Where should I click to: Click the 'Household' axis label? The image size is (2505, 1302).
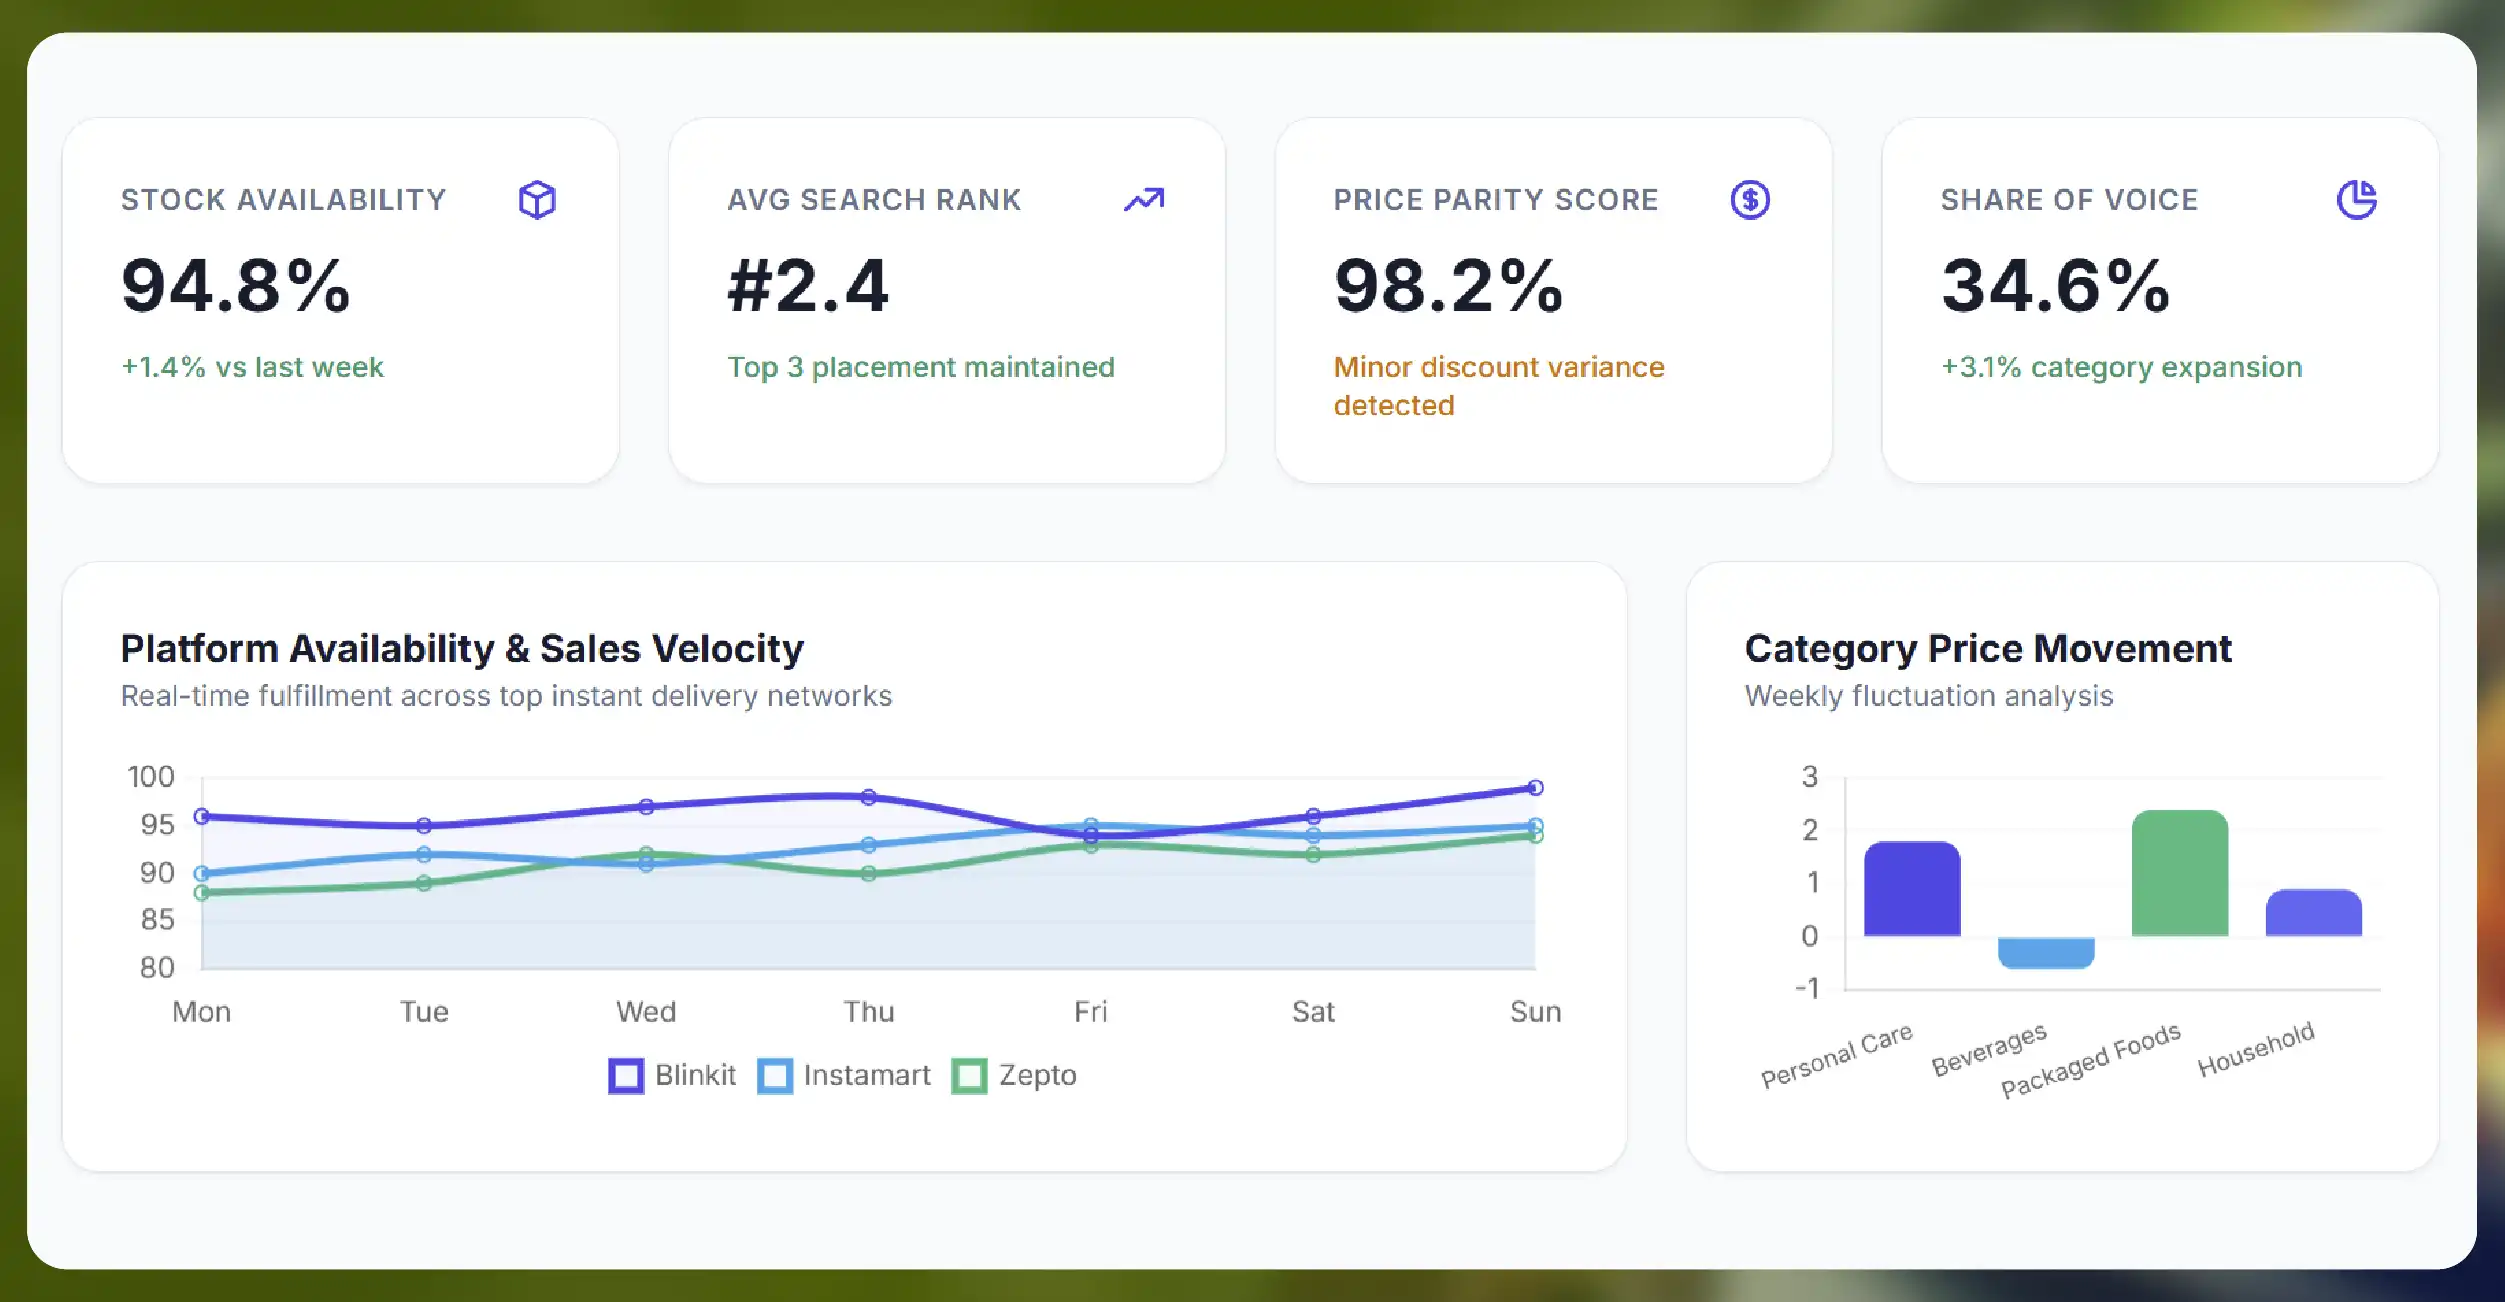pyautogui.click(x=2256, y=1048)
